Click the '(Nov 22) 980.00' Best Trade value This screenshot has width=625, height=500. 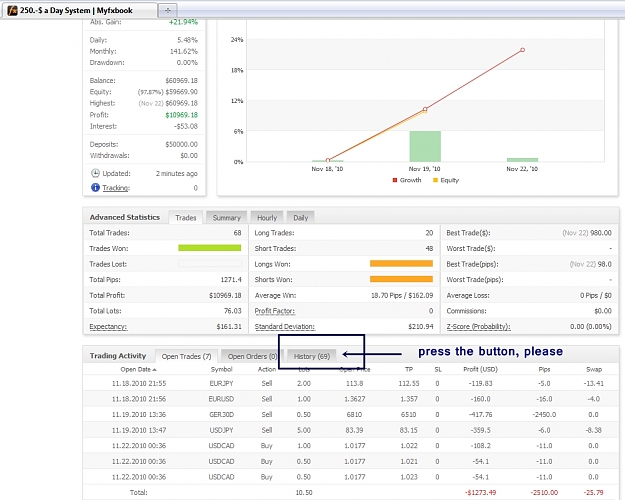(587, 233)
